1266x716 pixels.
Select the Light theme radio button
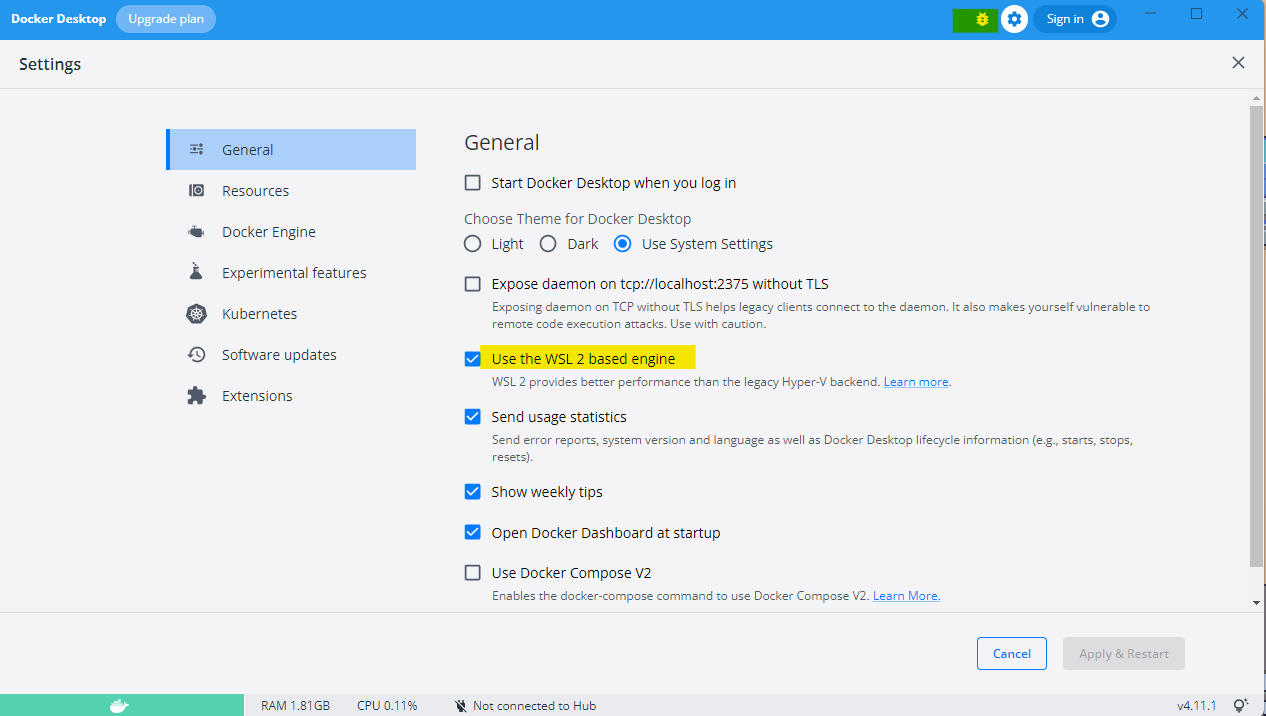pyautogui.click(x=473, y=244)
